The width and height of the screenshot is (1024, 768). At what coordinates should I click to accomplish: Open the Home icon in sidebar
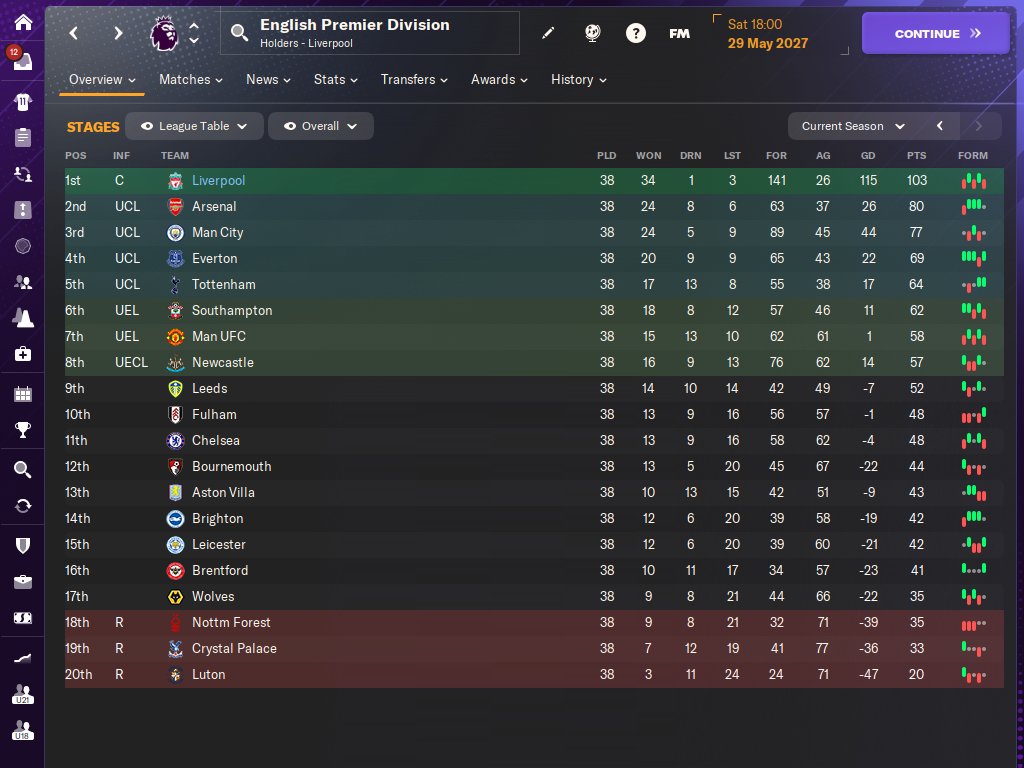23,23
